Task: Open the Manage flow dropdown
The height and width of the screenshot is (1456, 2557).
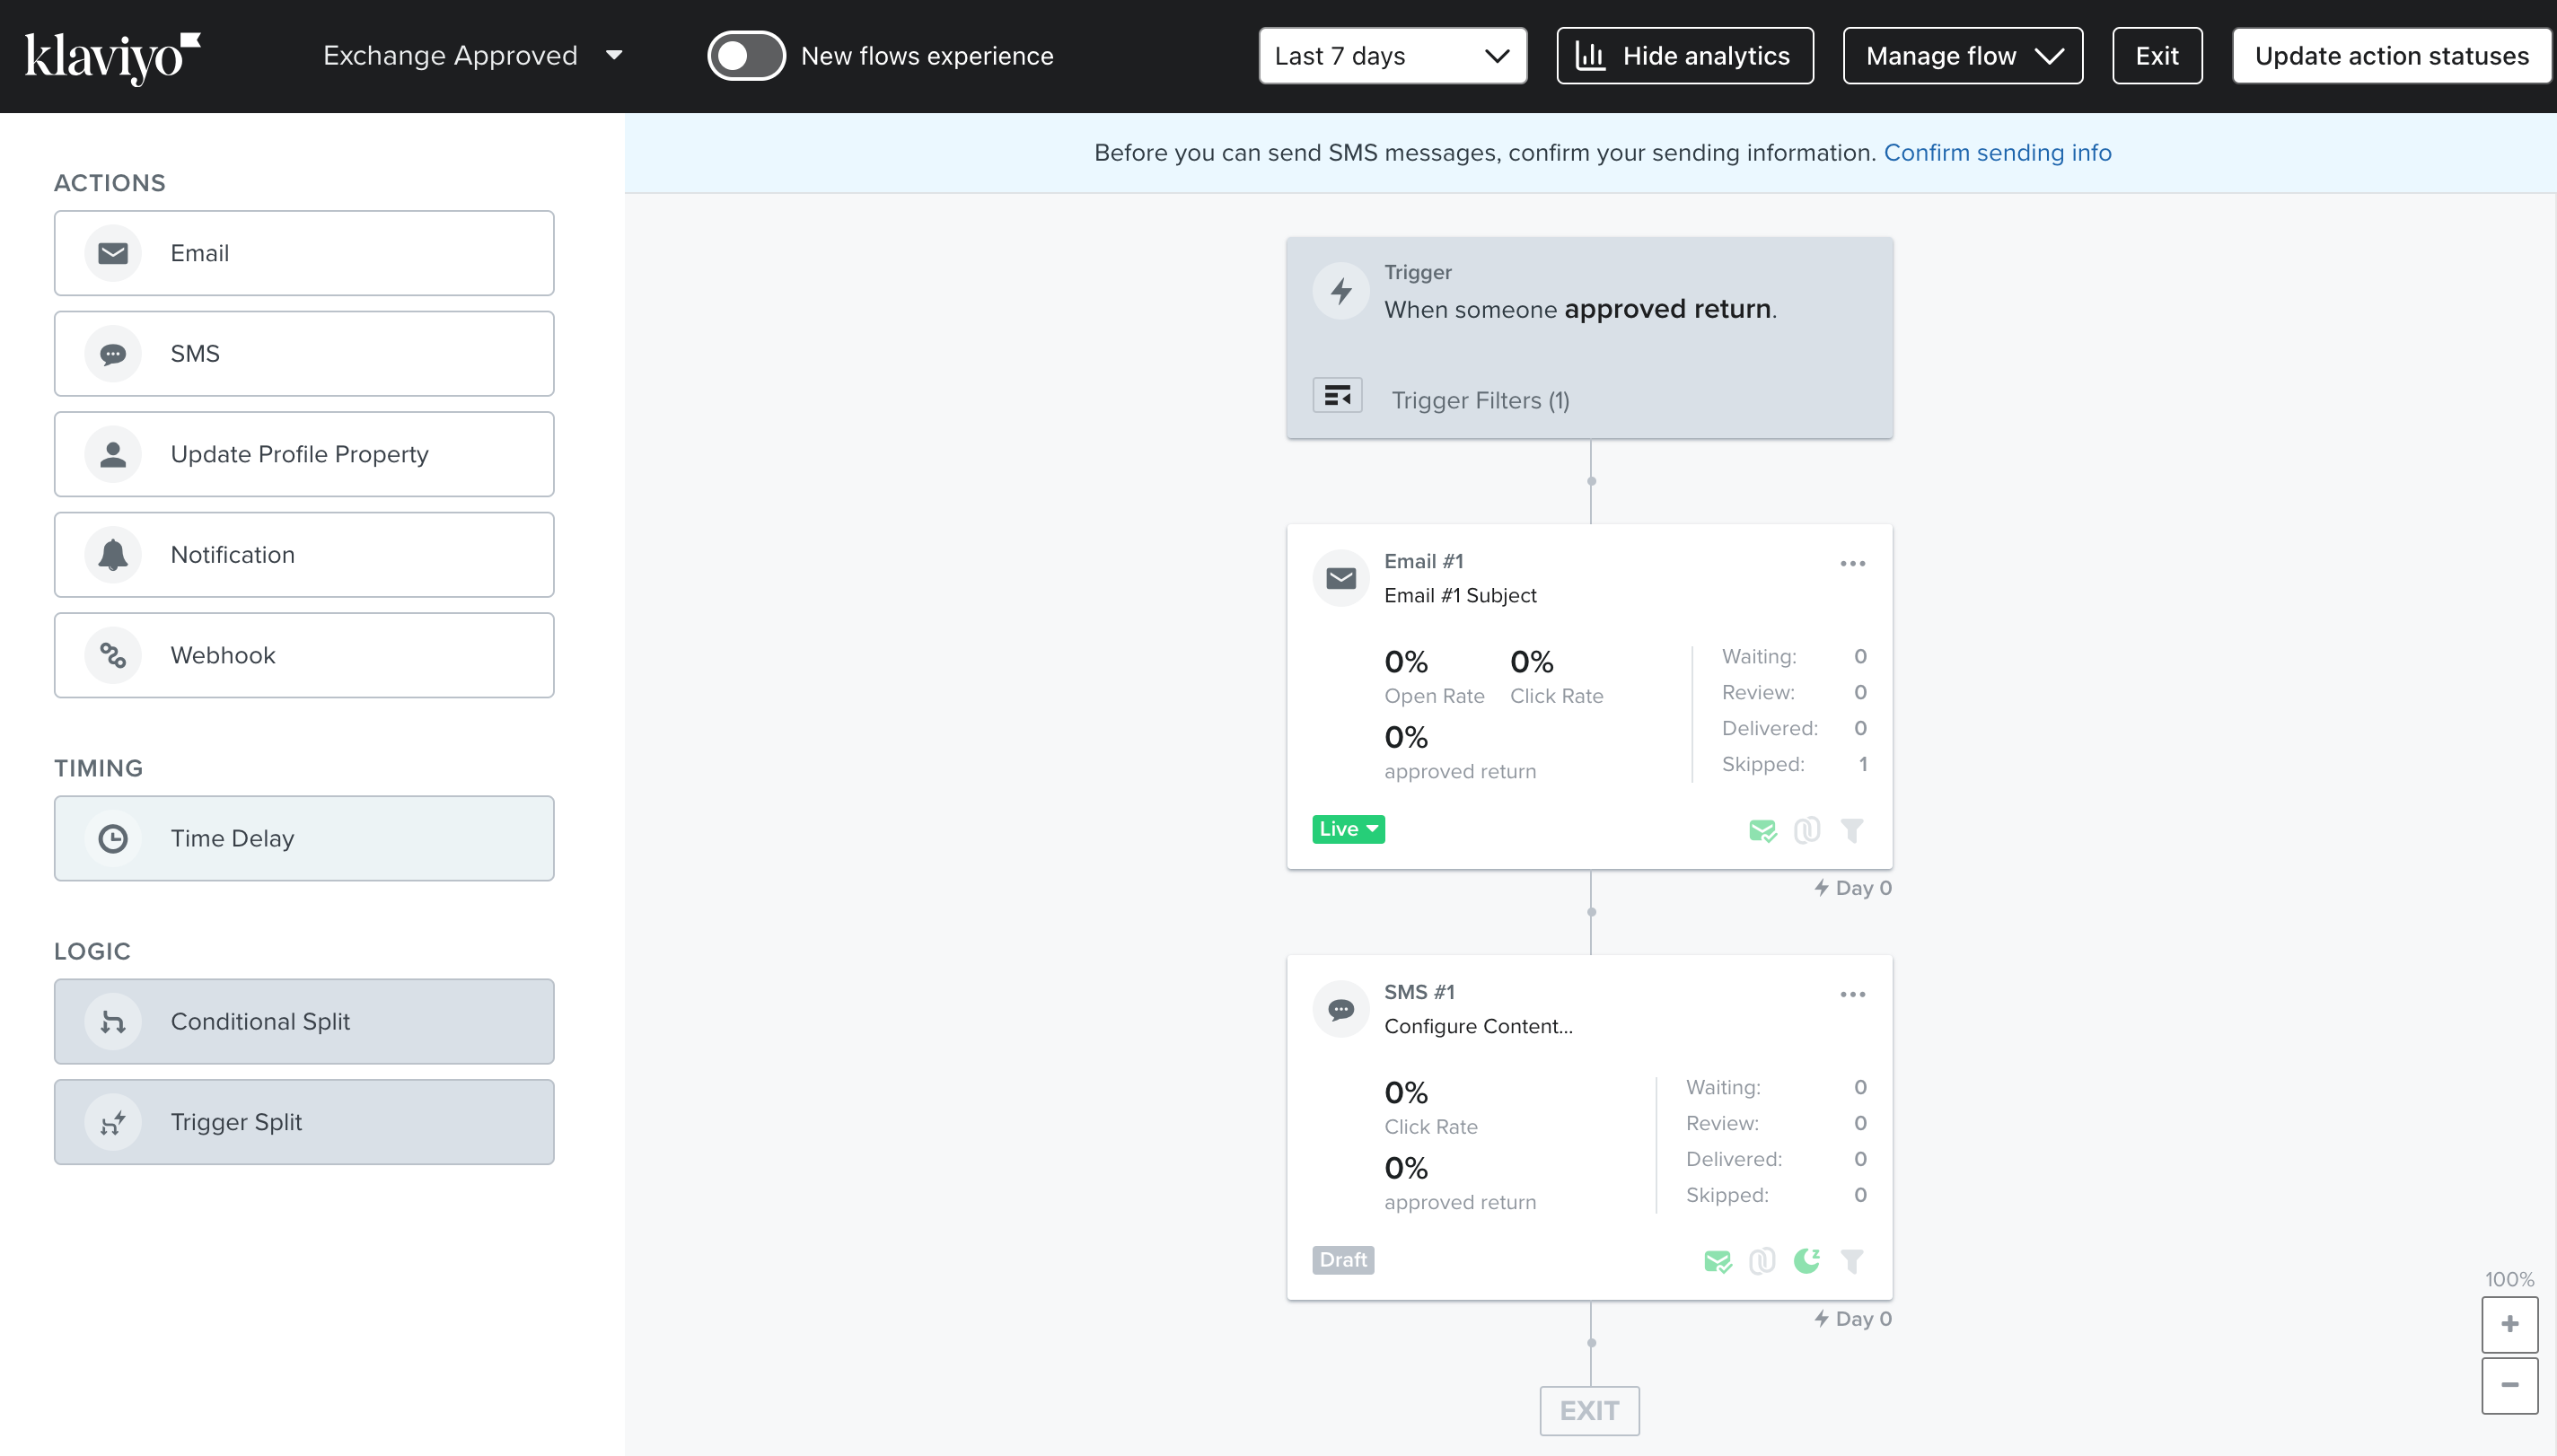Action: pyautogui.click(x=1962, y=56)
